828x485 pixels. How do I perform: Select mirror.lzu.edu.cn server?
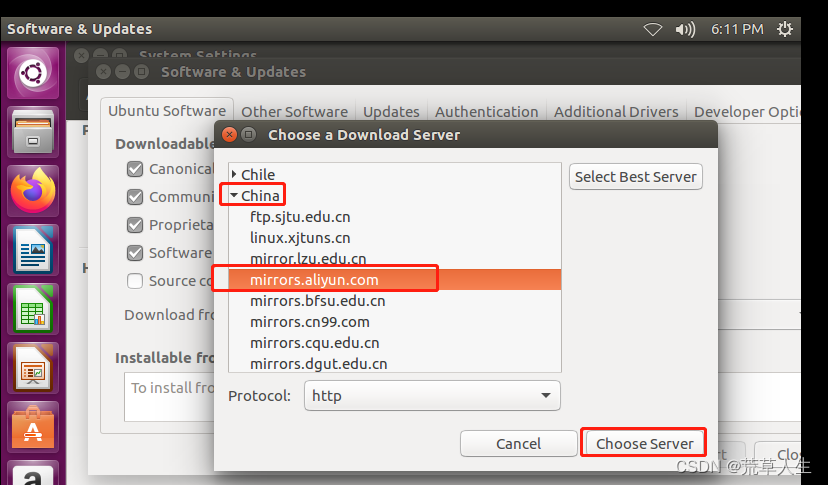tap(394, 259)
